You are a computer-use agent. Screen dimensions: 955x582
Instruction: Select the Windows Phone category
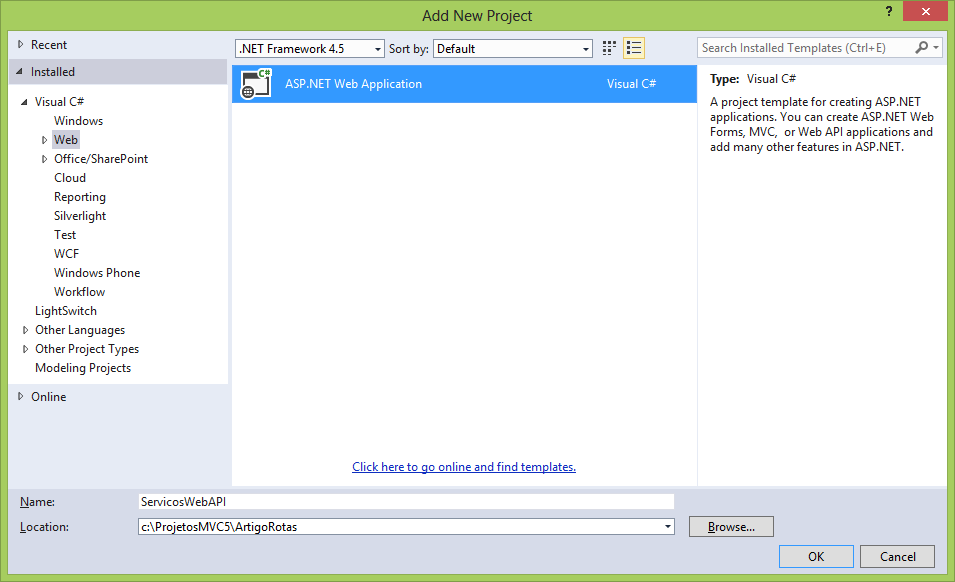pos(97,273)
